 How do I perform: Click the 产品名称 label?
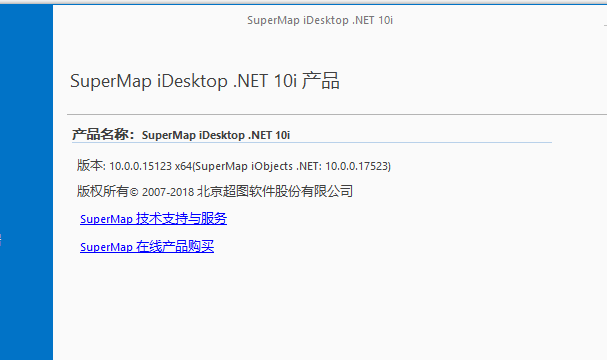tap(103, 135)
